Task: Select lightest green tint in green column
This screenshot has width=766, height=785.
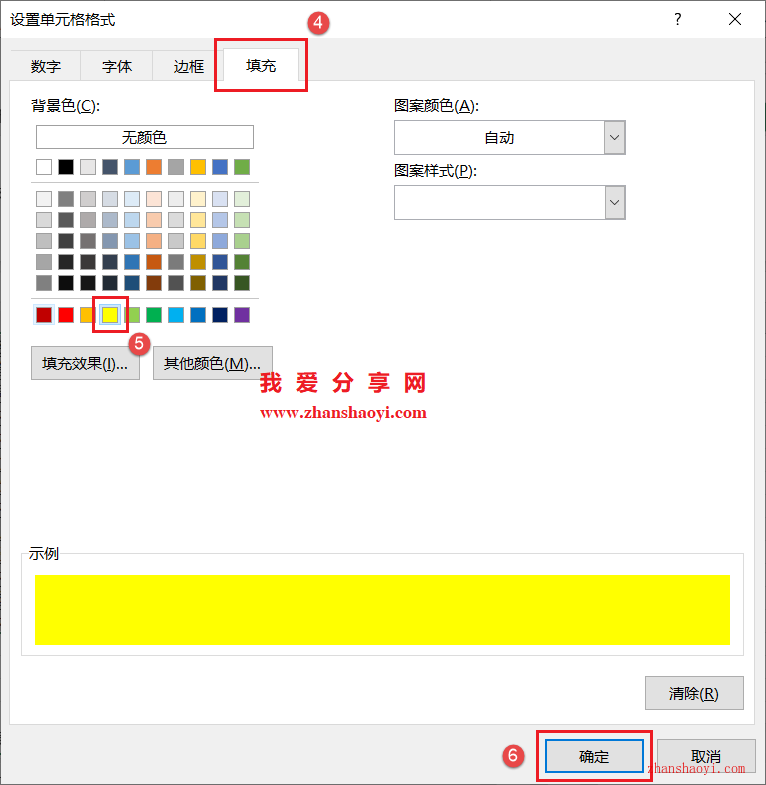Action: coord(242,199)
